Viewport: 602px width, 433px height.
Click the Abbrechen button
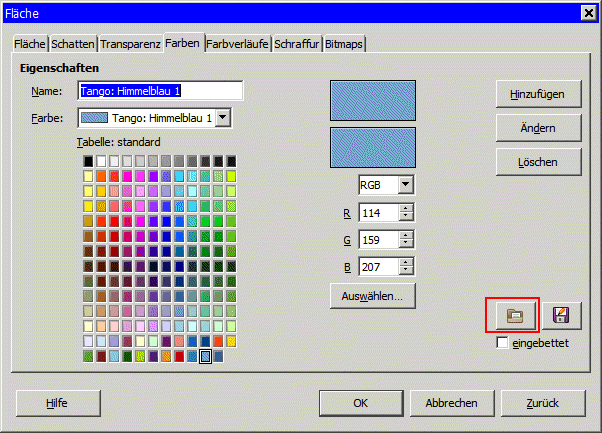452,403
